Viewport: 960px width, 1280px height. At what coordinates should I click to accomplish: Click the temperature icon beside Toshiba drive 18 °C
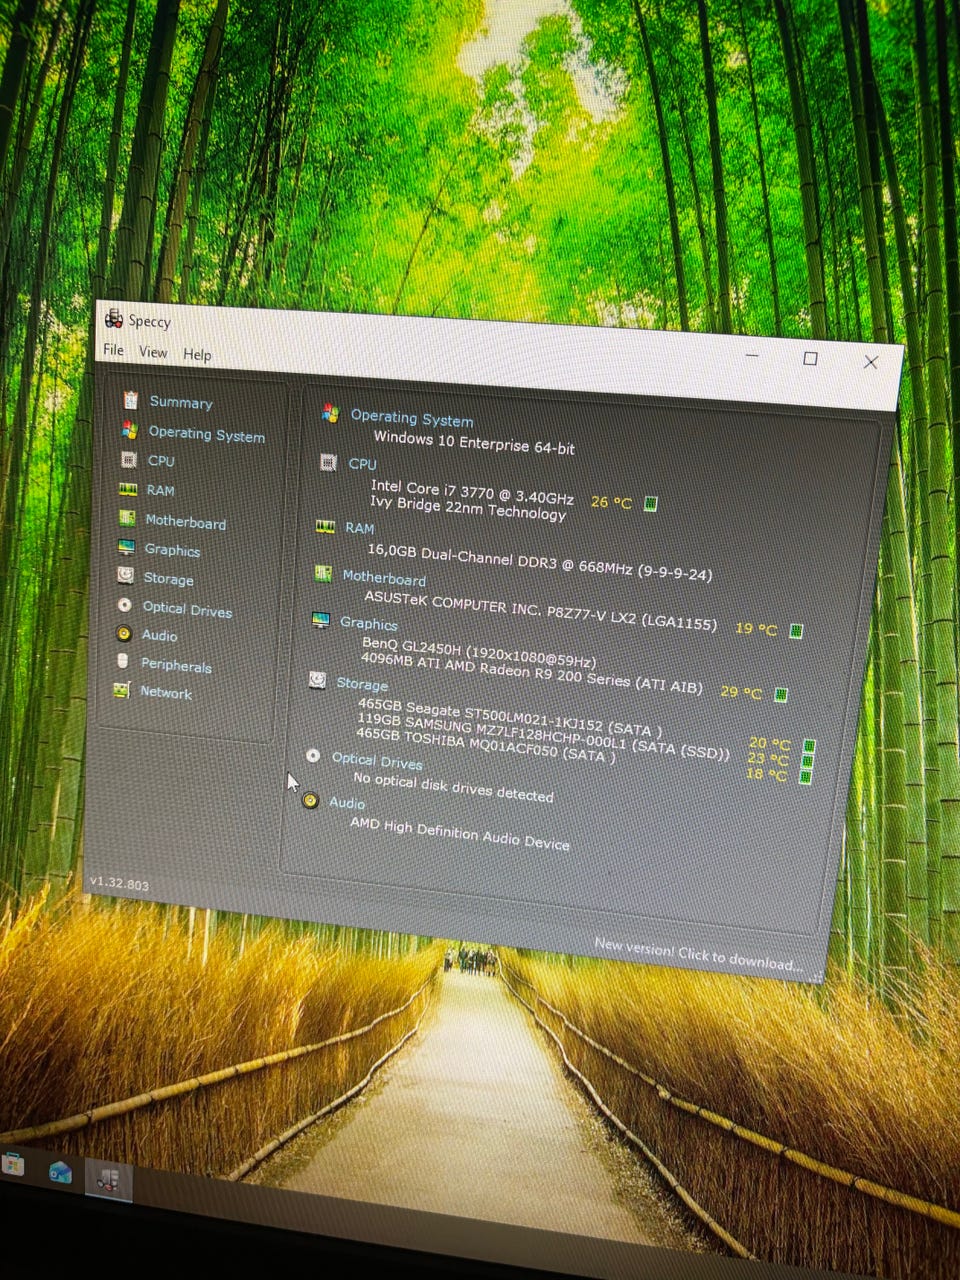(807, 776)
